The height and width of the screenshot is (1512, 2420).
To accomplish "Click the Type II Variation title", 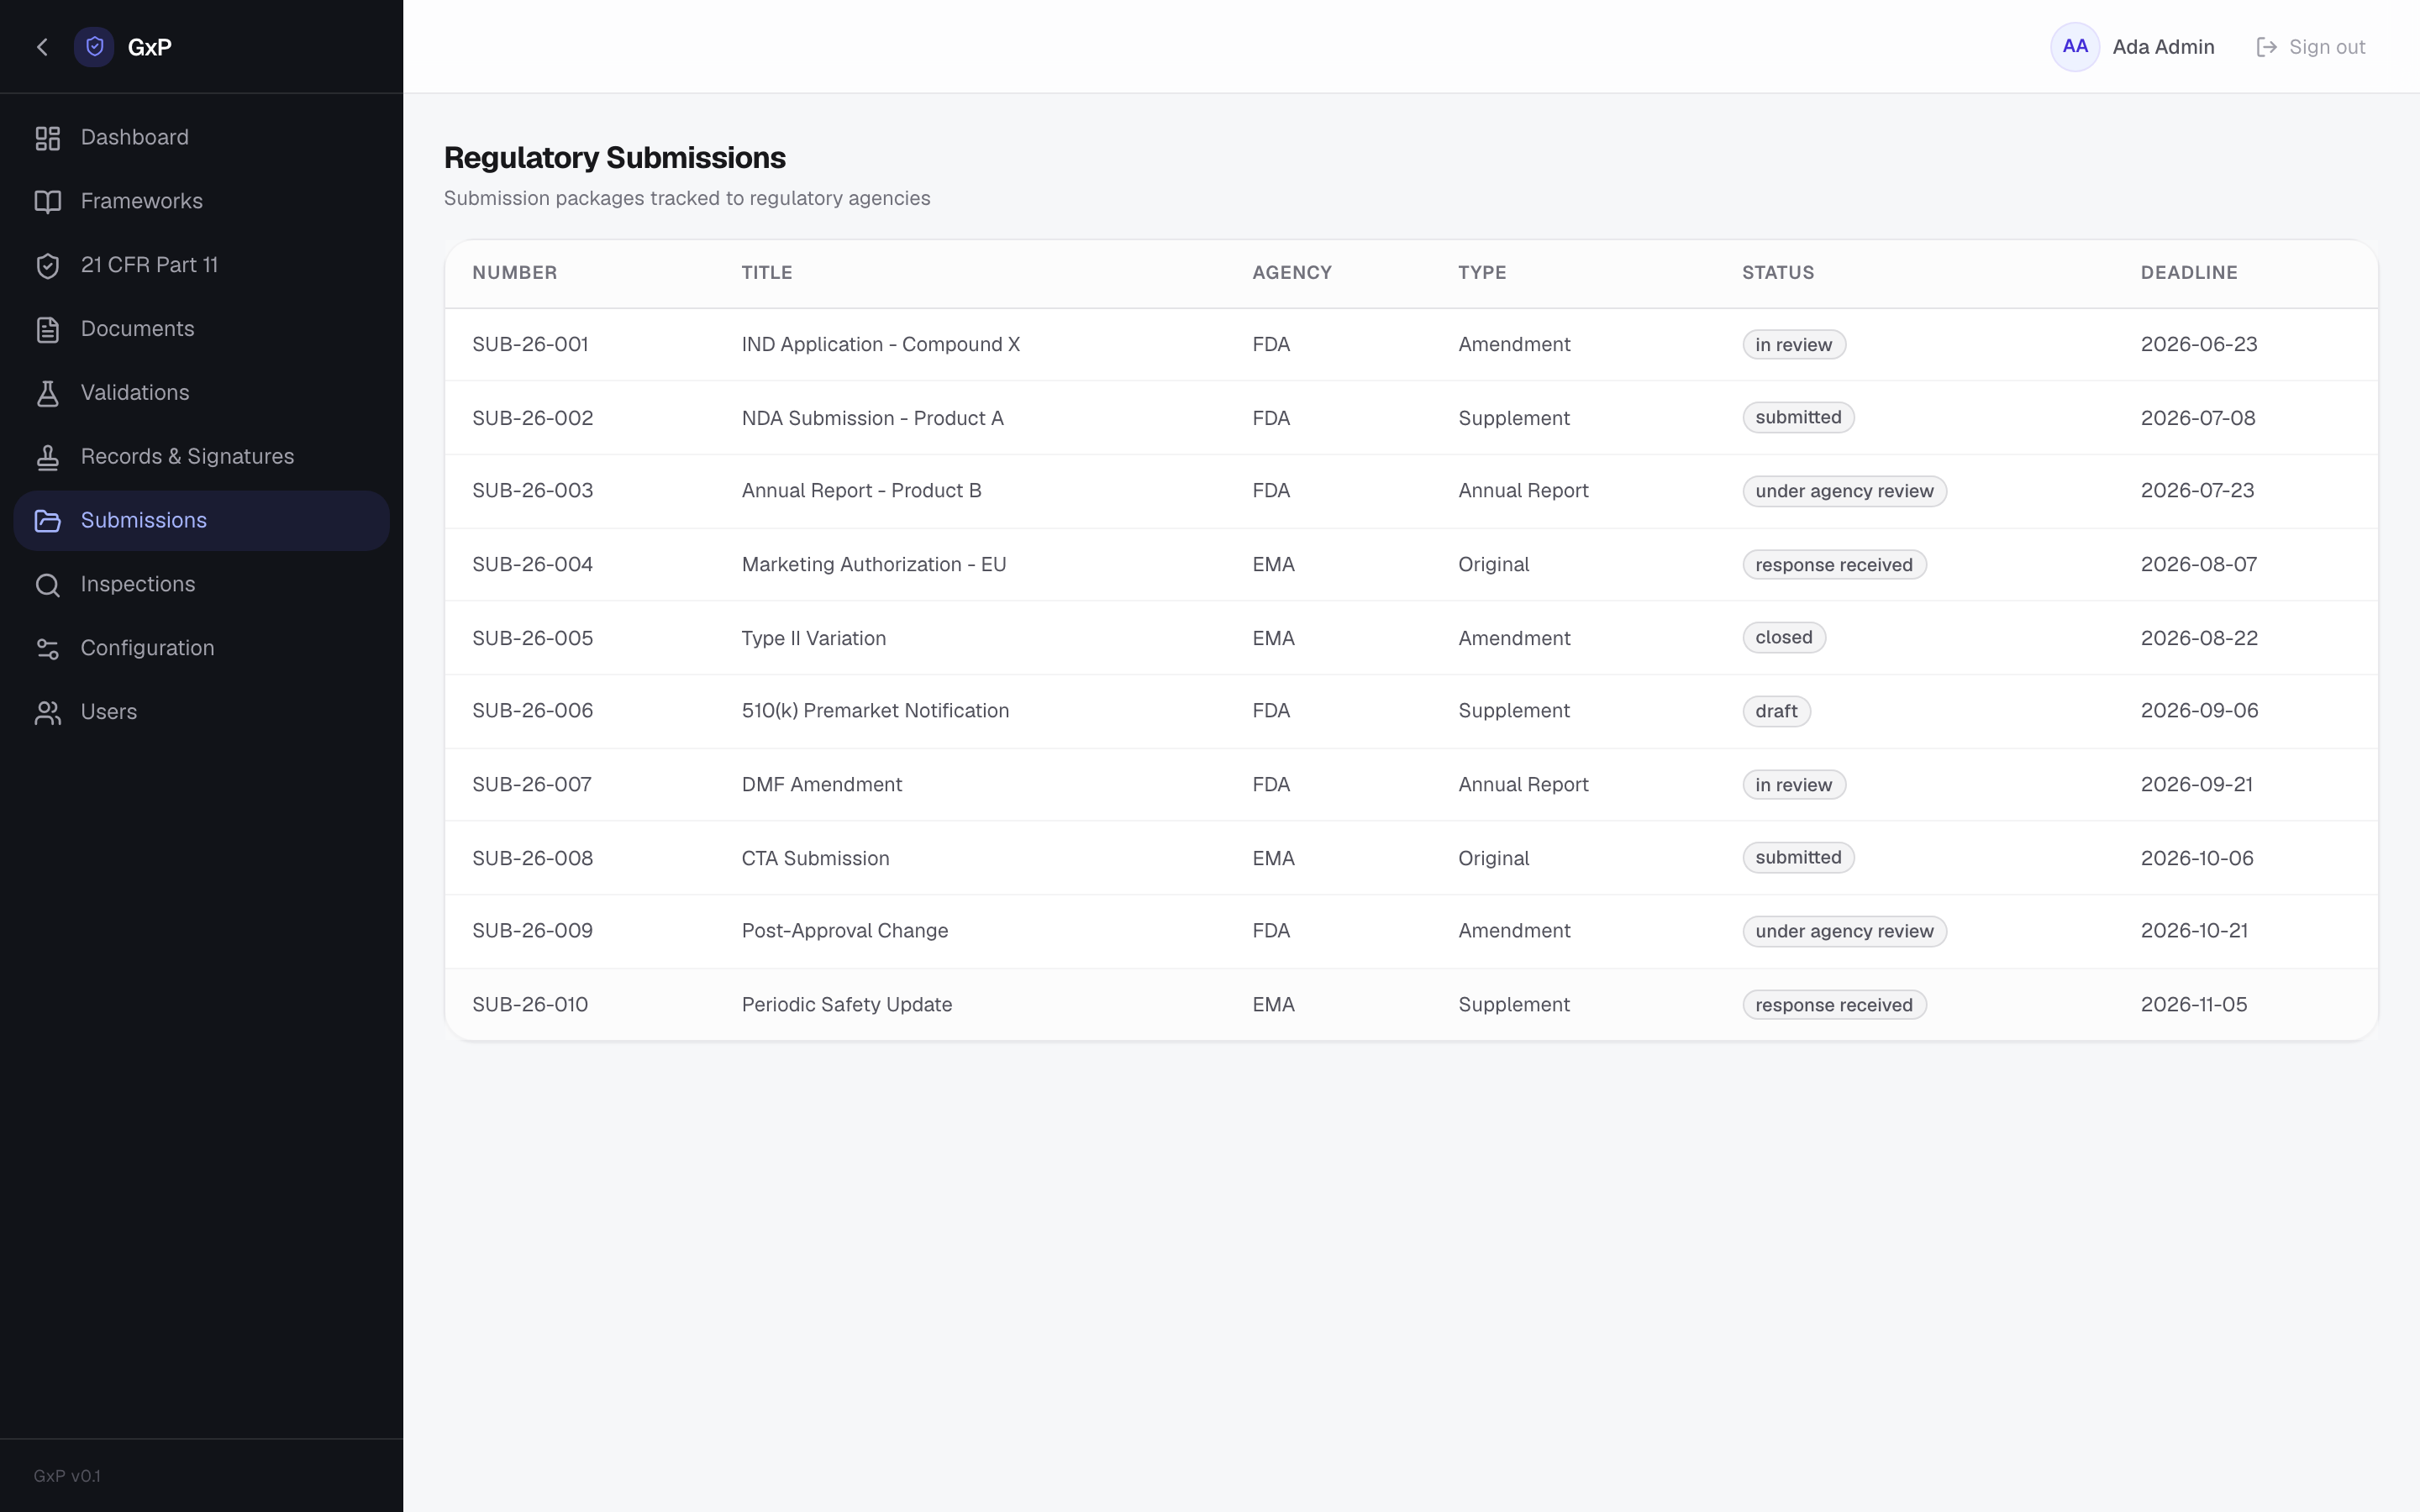I will pos(813,638).
